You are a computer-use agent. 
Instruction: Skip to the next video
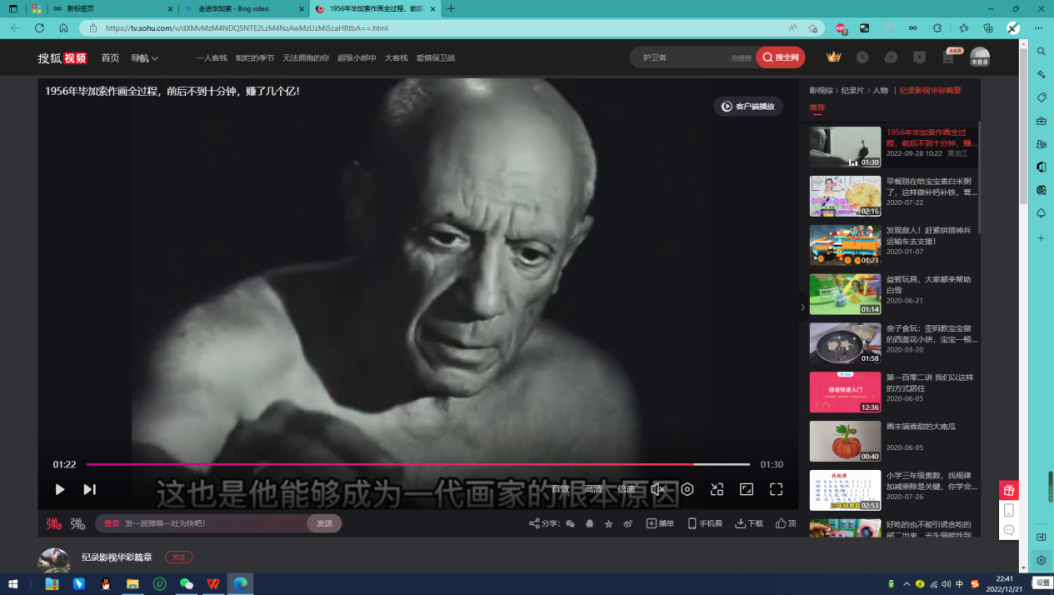90,489
